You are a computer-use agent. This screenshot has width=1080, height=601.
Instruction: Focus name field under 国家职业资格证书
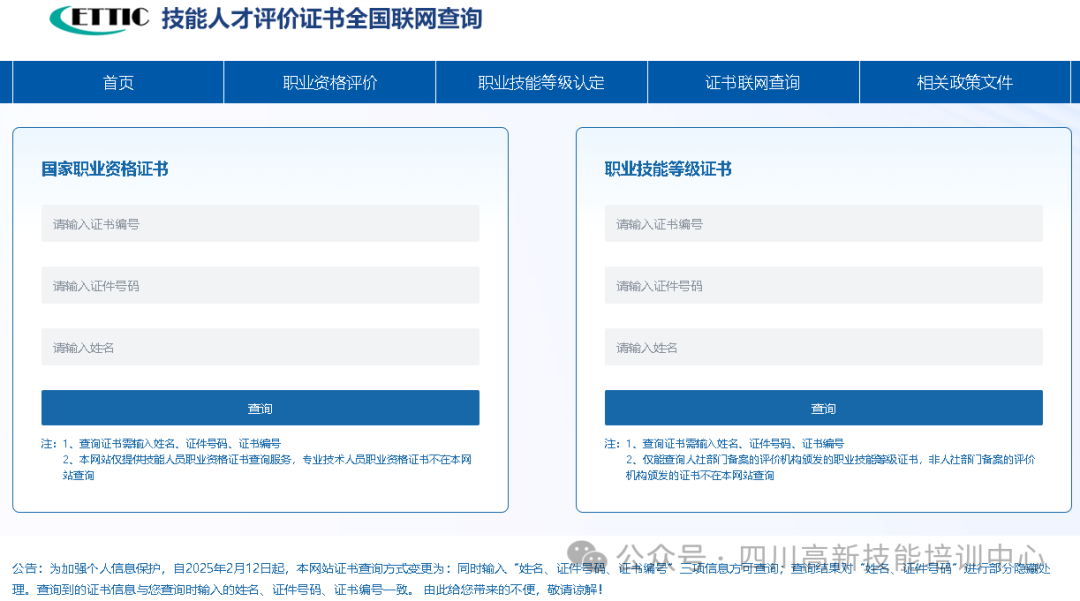pos(260,348)
